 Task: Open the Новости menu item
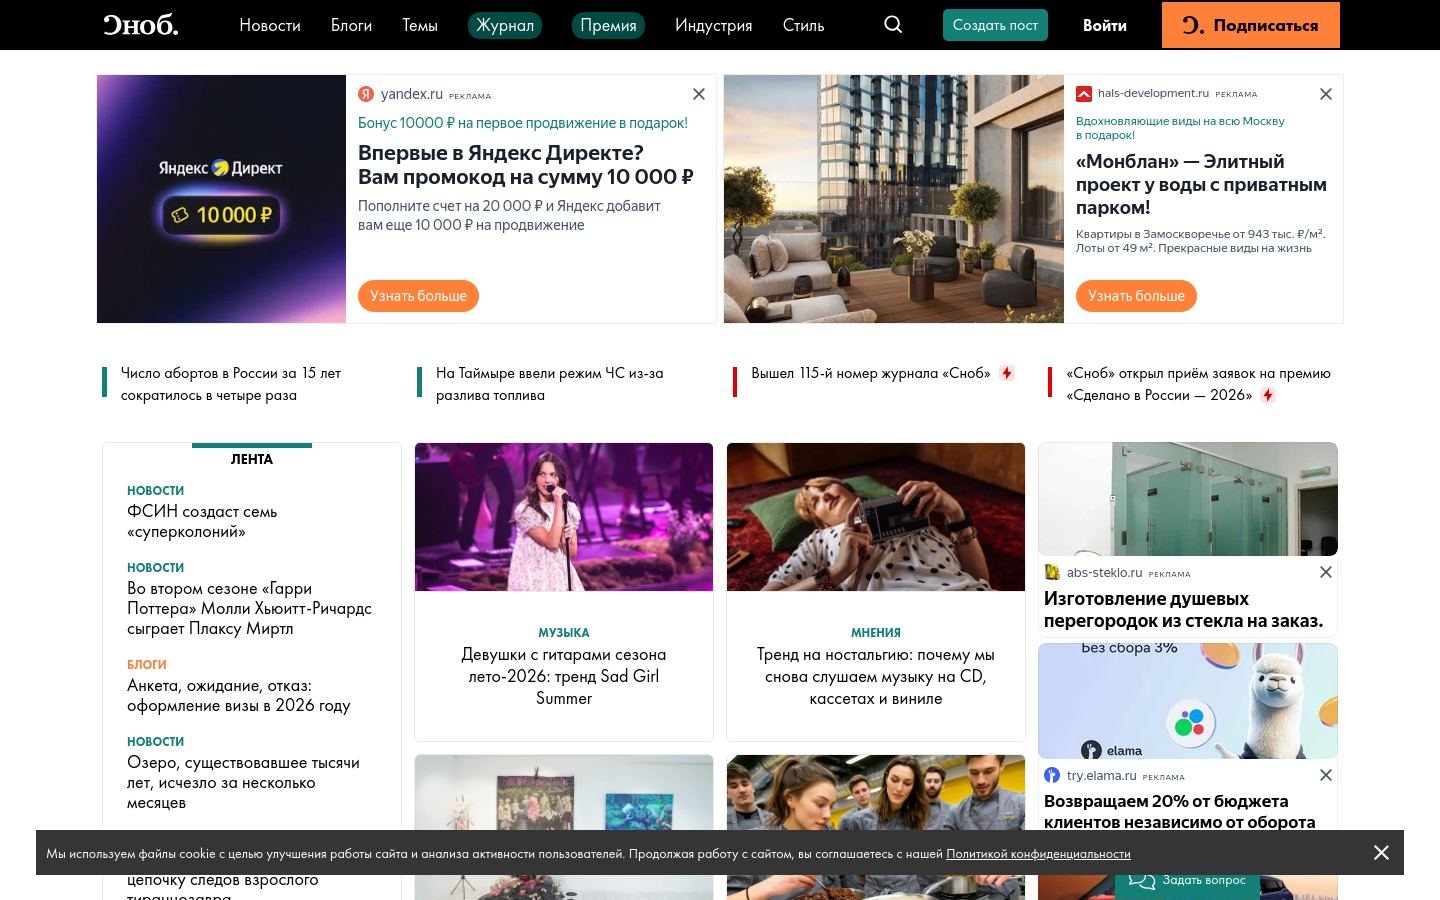[x=270, y=25]
